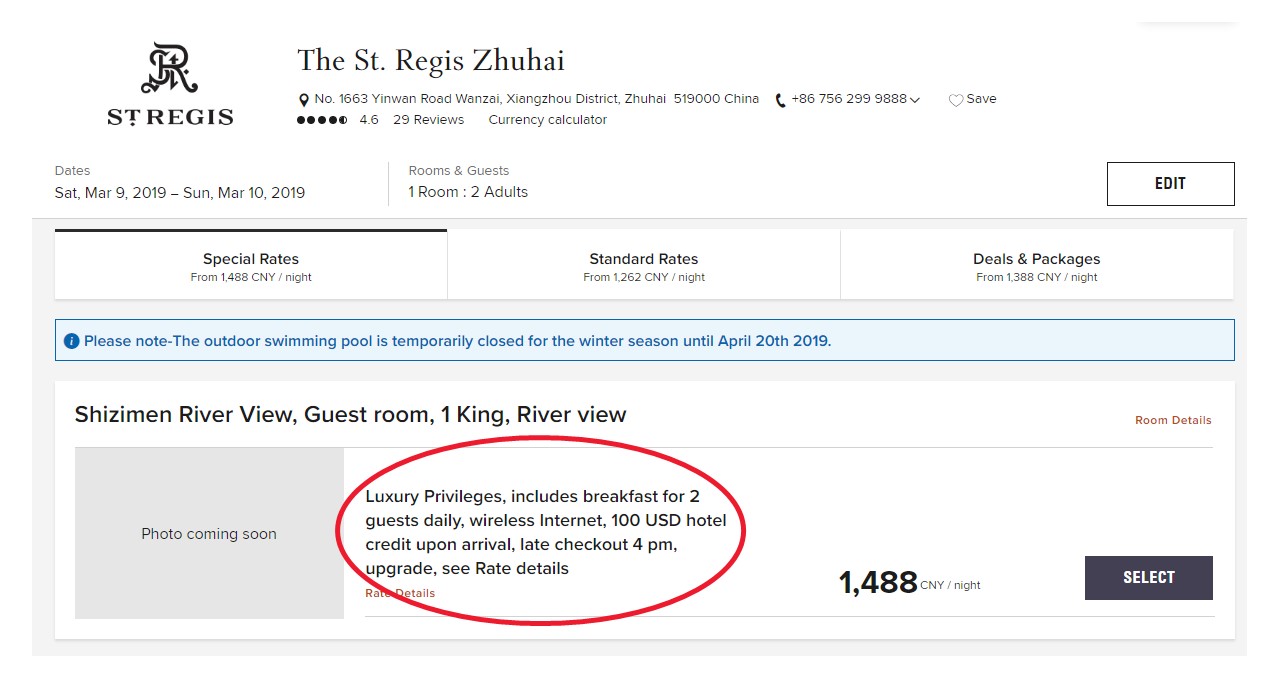Open the Rate Details link
Image resolution: width=1280 pixels, height=678 pixels.
[400, 593]
